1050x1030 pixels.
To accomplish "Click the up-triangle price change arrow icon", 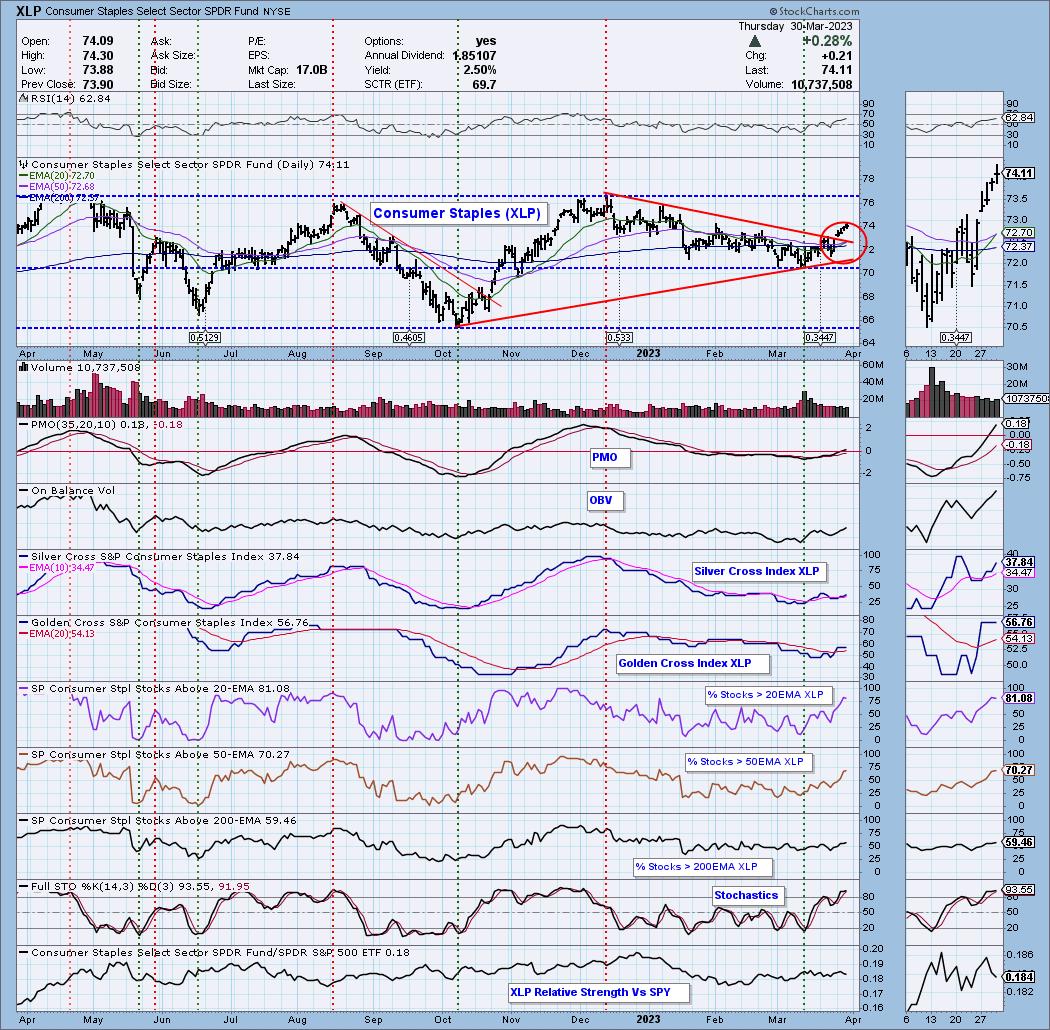I will point(755,42).
